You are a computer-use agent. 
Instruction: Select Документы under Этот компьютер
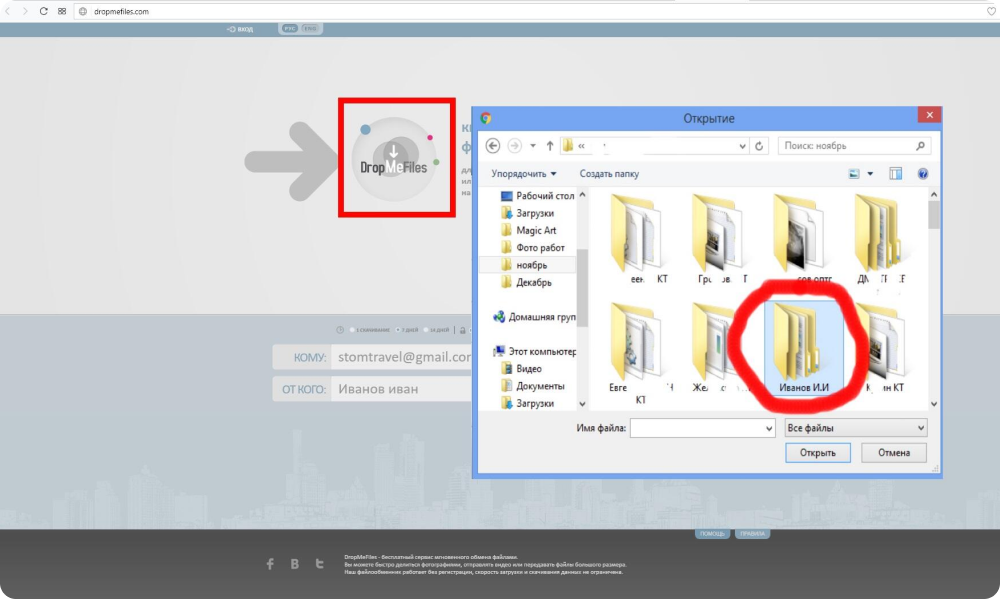click(533, 386)
